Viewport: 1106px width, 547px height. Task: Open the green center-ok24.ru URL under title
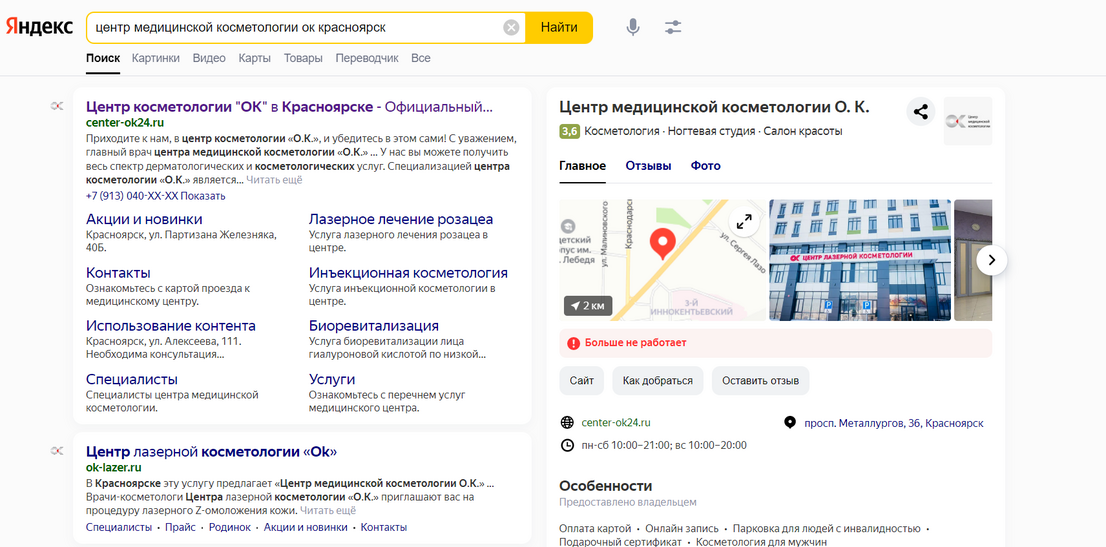pos(125,122)
